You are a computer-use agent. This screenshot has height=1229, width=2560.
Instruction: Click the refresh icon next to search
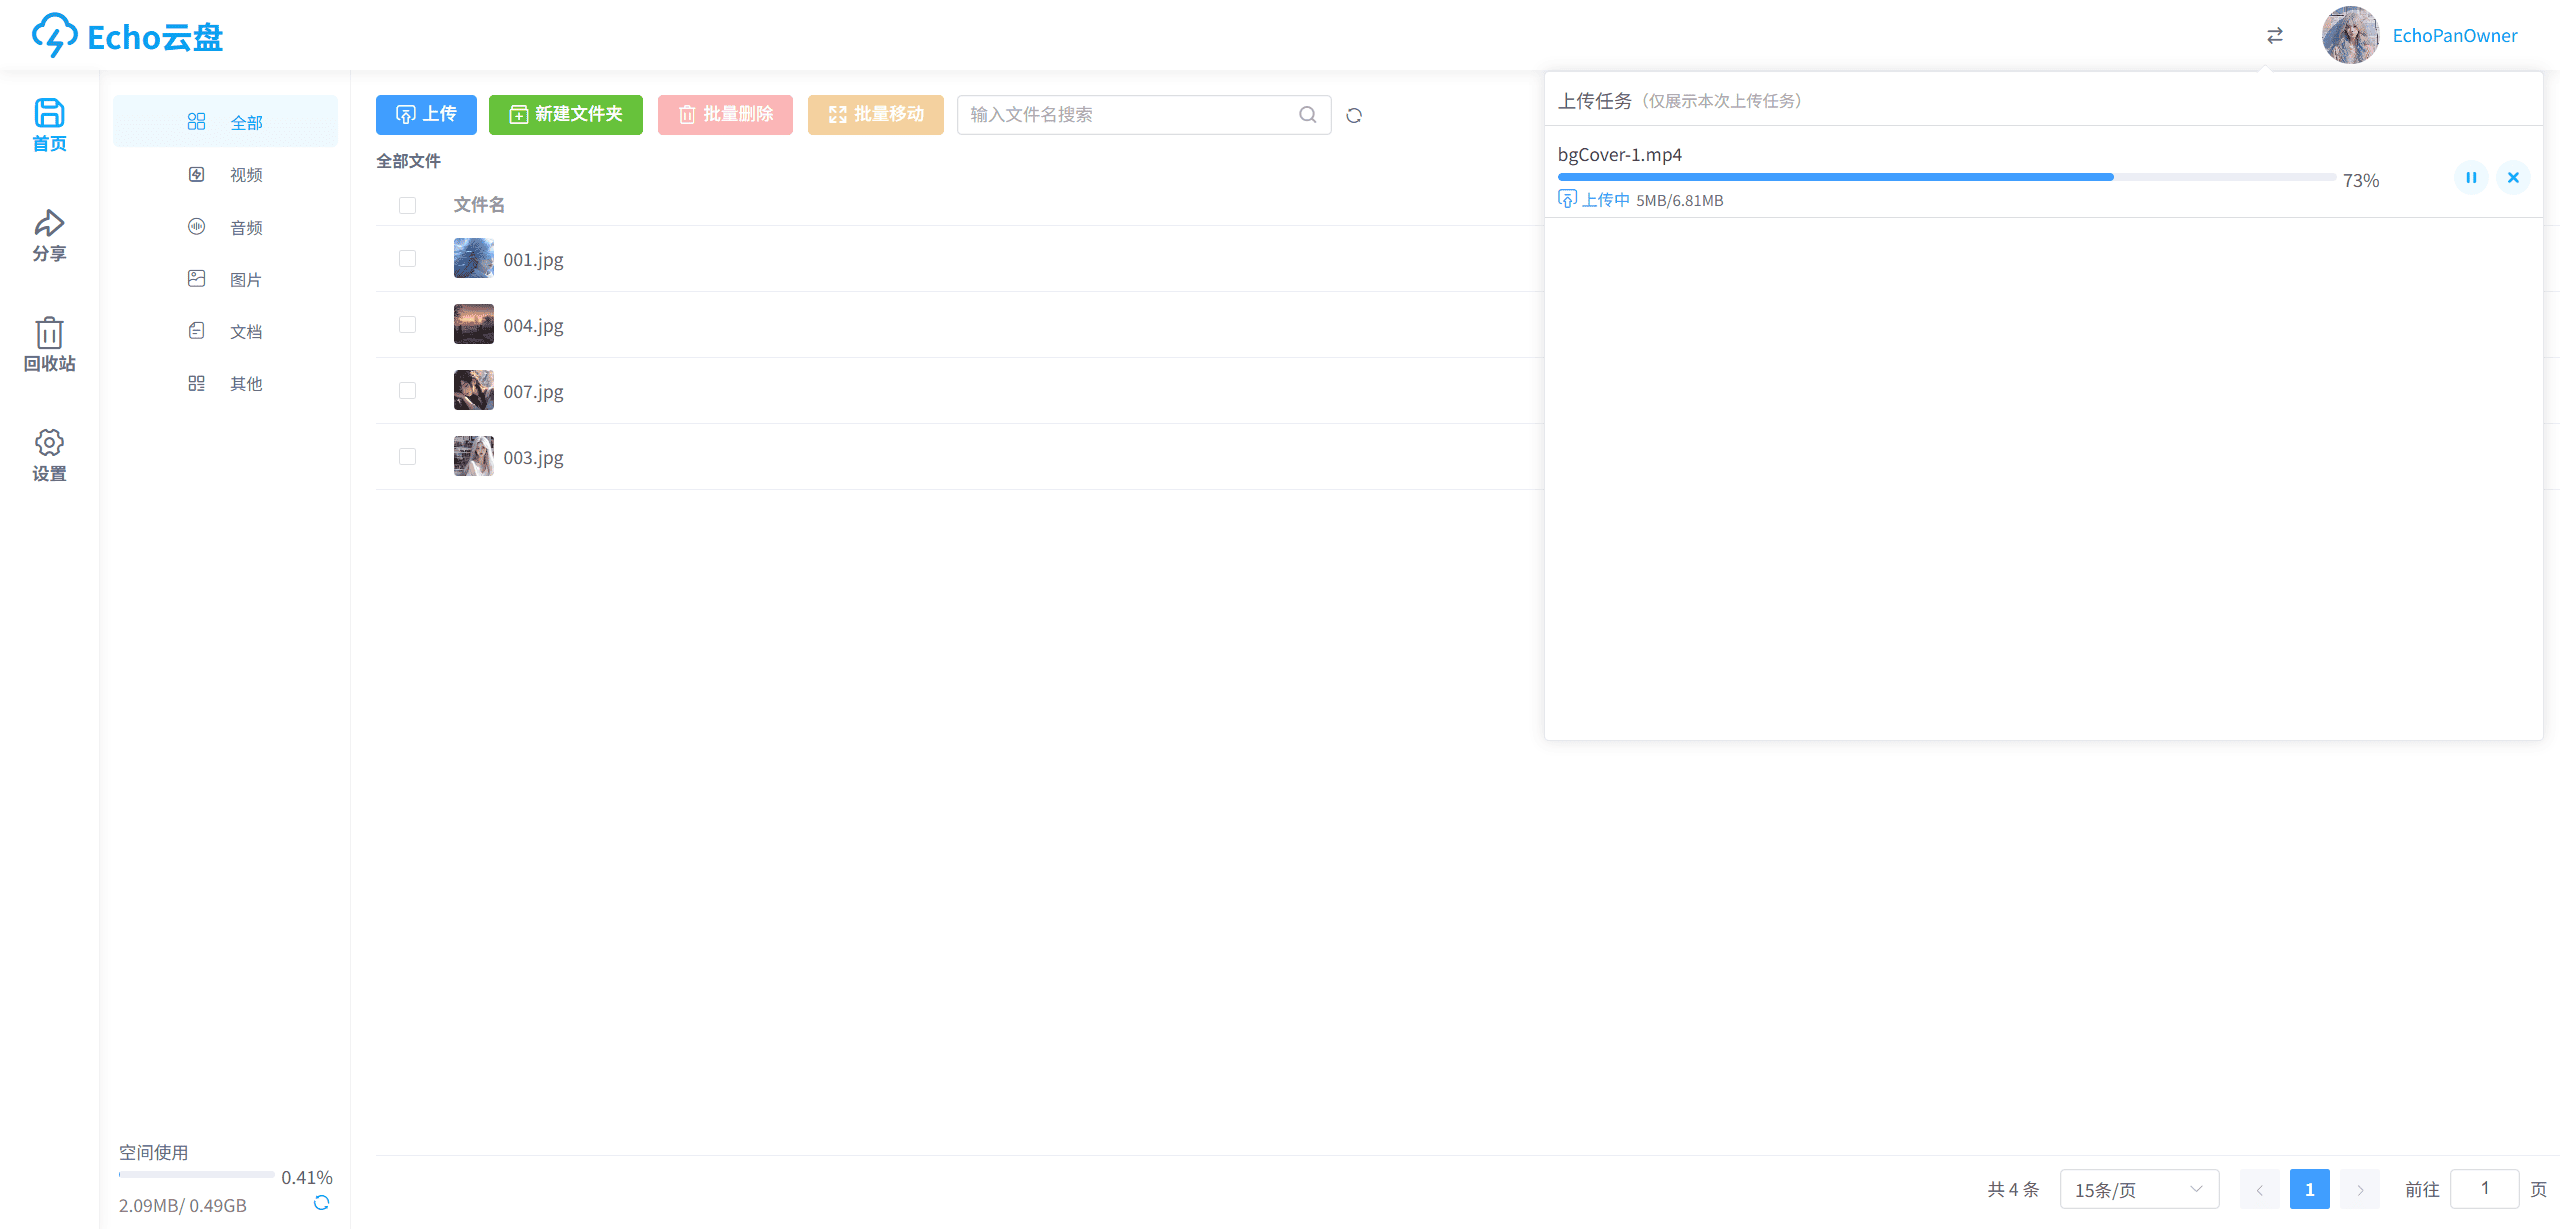click(1355, 114)
